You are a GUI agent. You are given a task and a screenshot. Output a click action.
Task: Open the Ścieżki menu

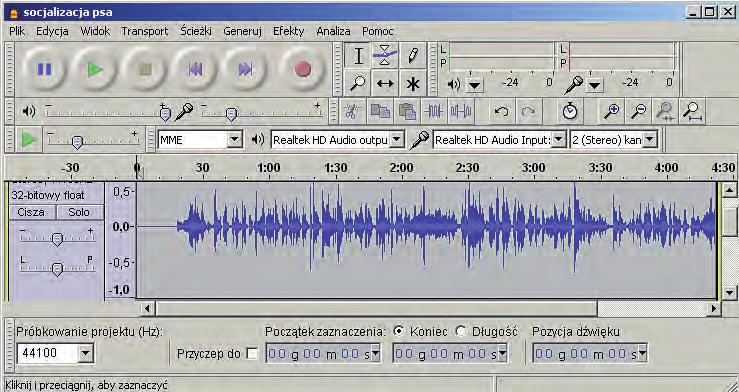coord(196,31)
